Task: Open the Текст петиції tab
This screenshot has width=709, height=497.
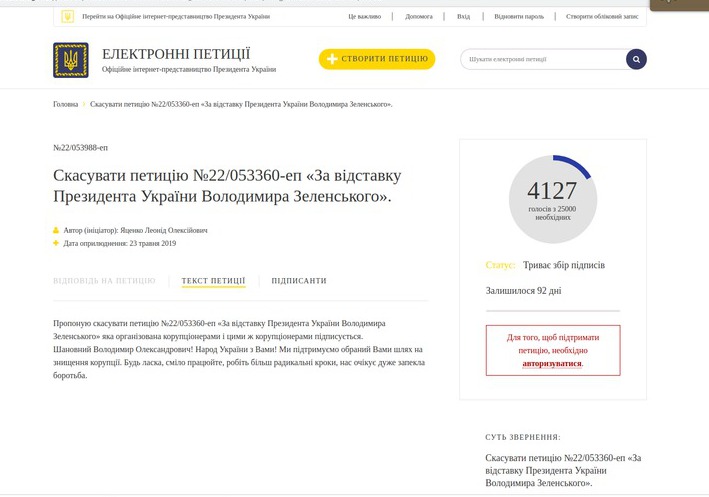Action: [213, 281]
